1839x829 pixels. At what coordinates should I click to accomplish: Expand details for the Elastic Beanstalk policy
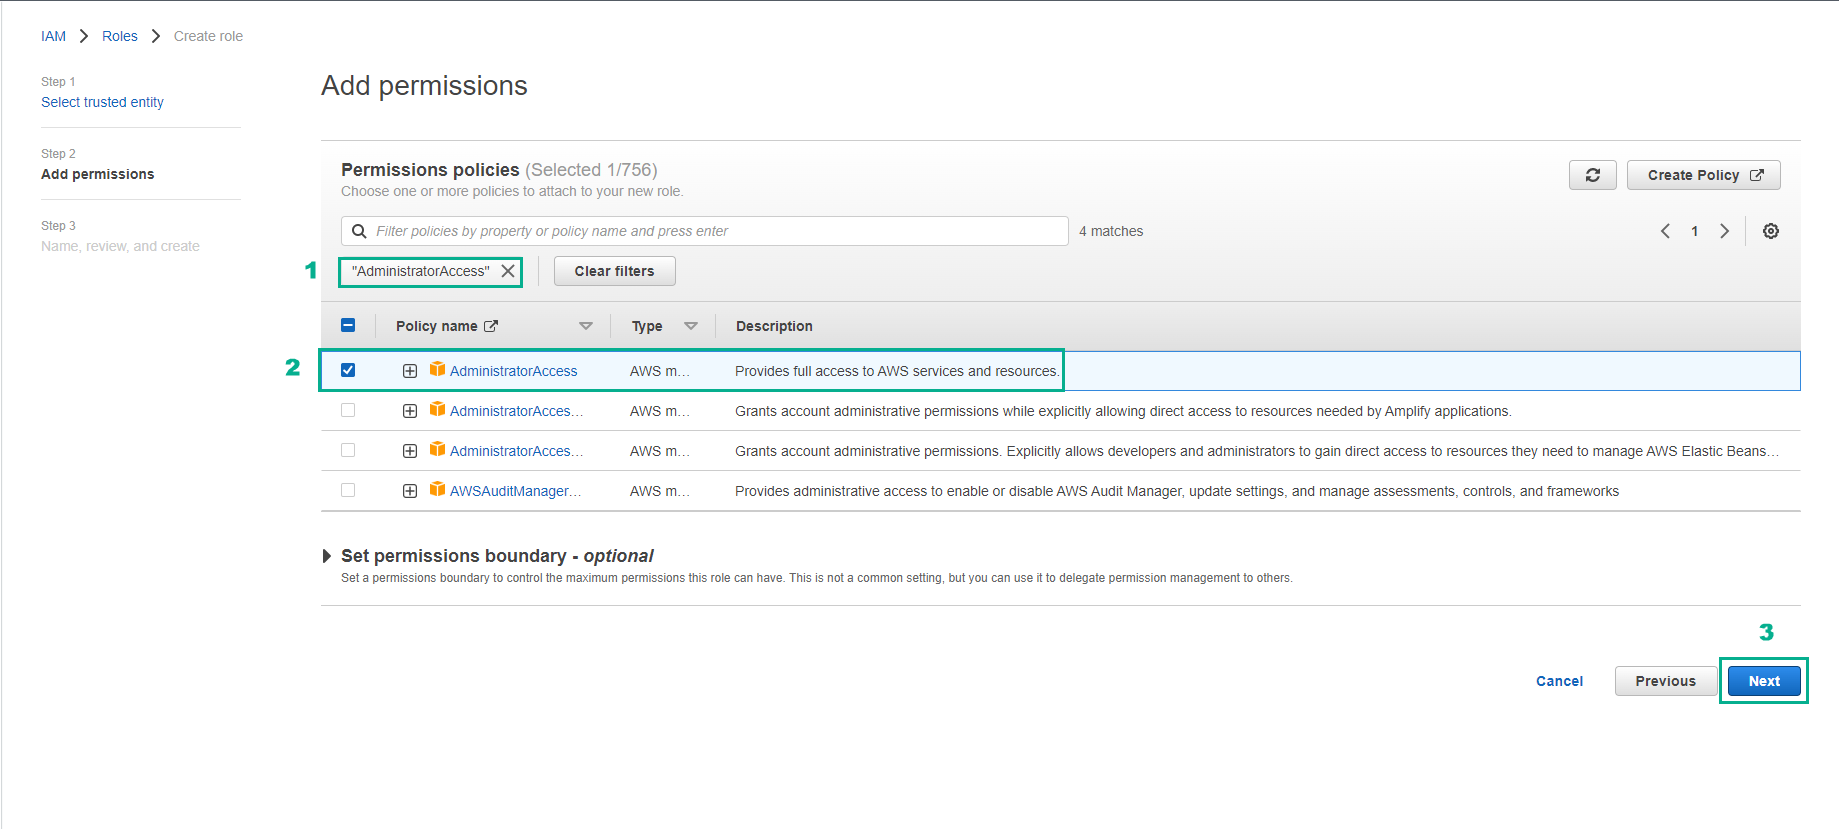coord(410,451)
